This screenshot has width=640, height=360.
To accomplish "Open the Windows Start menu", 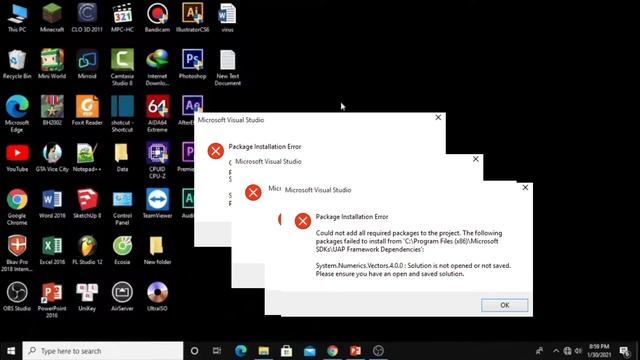I will (x=11, y=351).
